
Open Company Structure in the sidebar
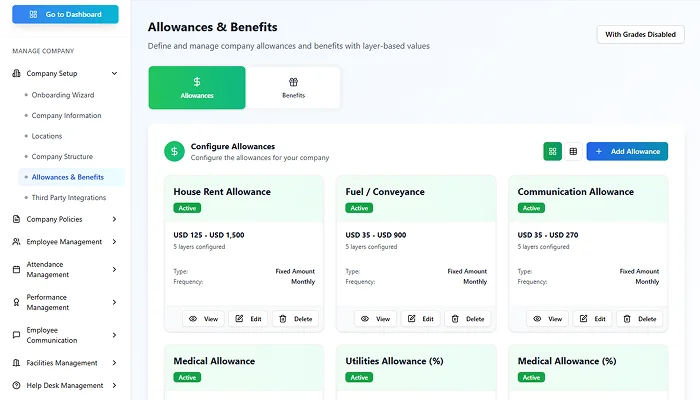coord(62,157)
